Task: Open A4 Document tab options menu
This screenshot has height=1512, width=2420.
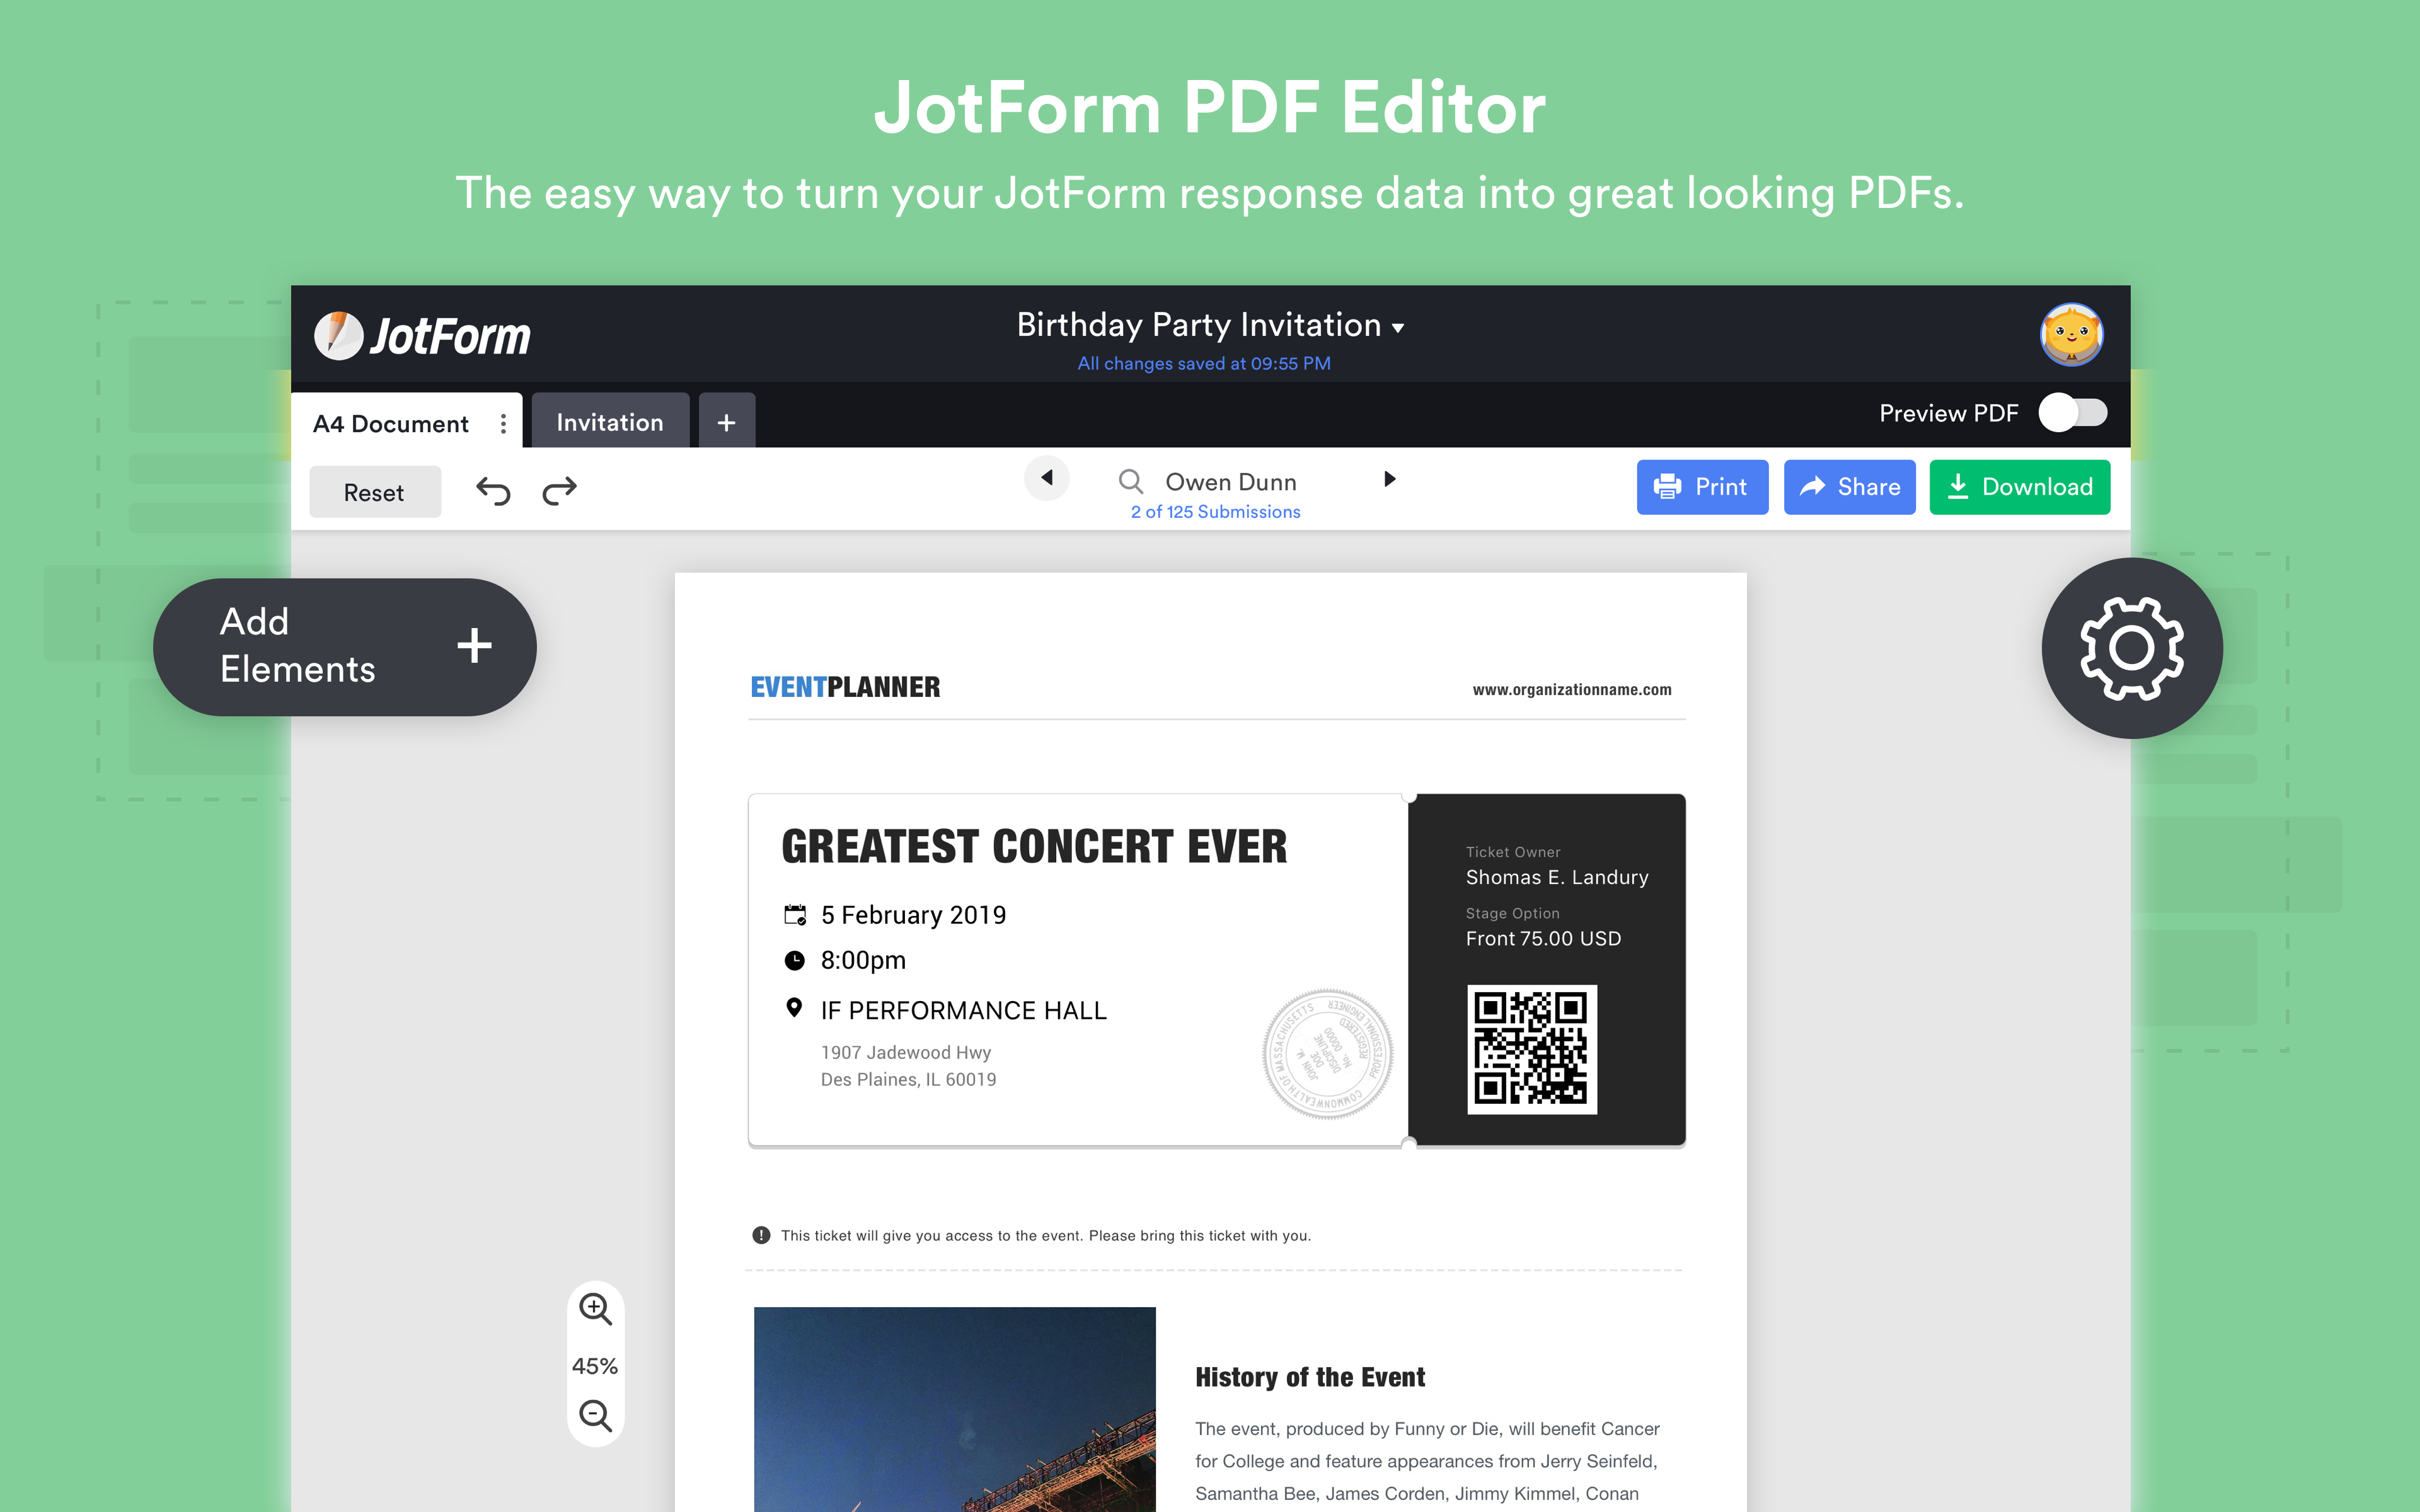Action: pos(503,424)
